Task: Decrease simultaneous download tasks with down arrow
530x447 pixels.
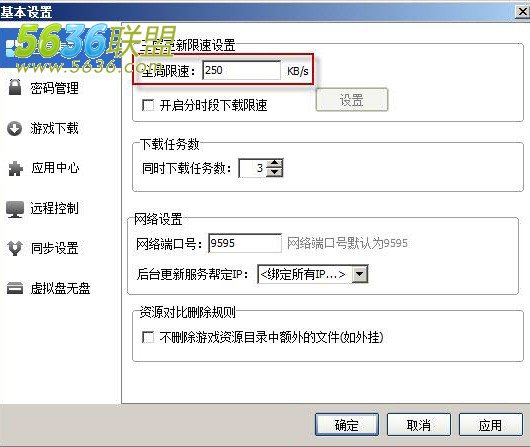Action: (275, 172)
